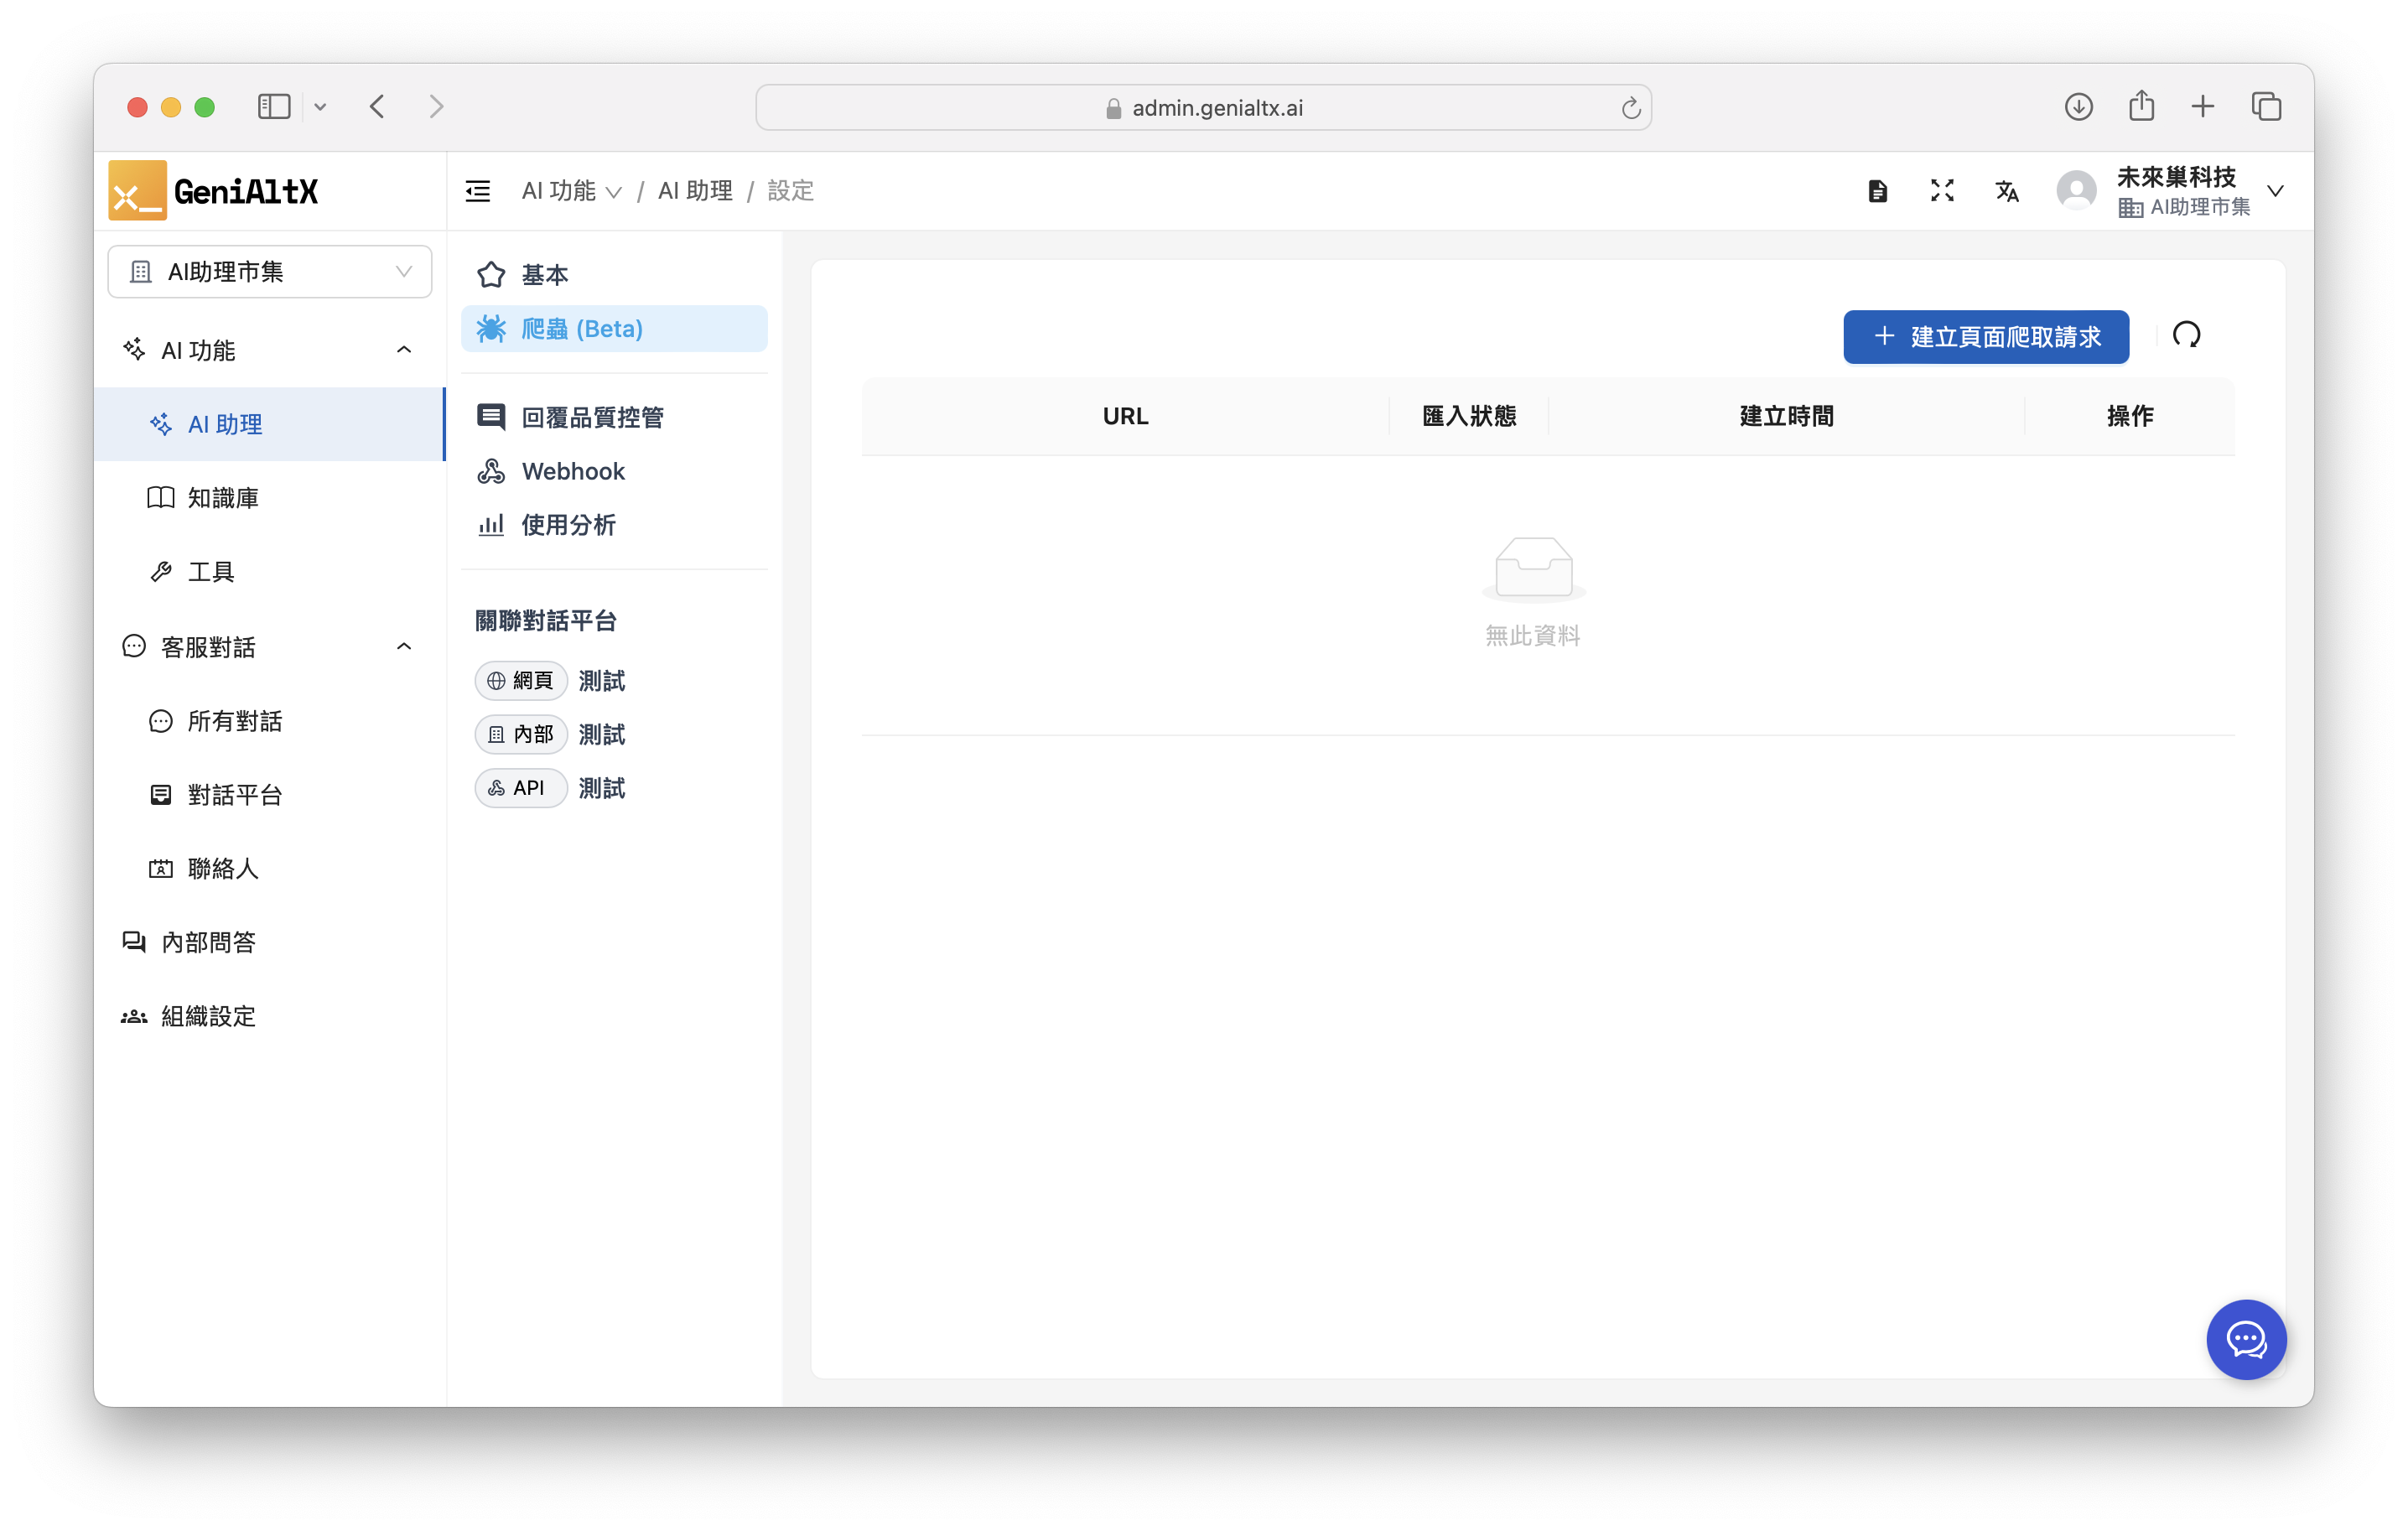Click the refresh icon beside the create crawl button
This screenshot has height=1531, width=2408.
[2186, 335]
